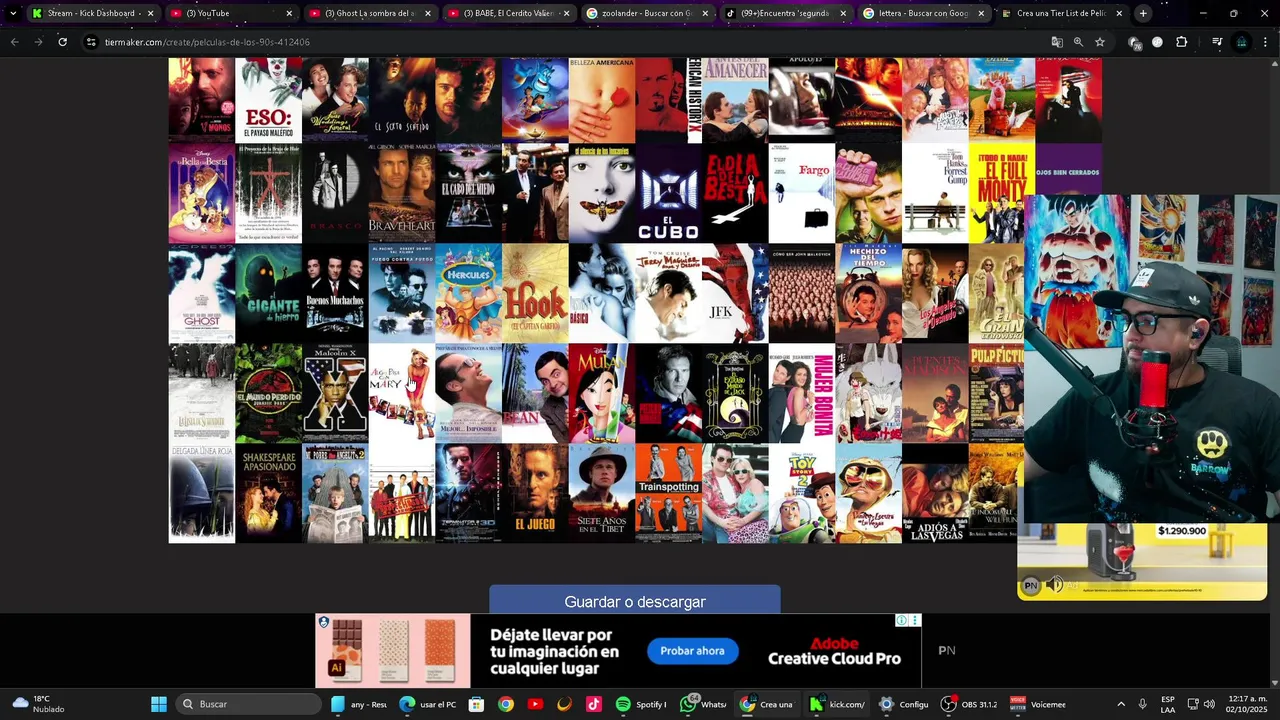
Task: Switch to the lettera Google search tab
Action: pos(926,13)
